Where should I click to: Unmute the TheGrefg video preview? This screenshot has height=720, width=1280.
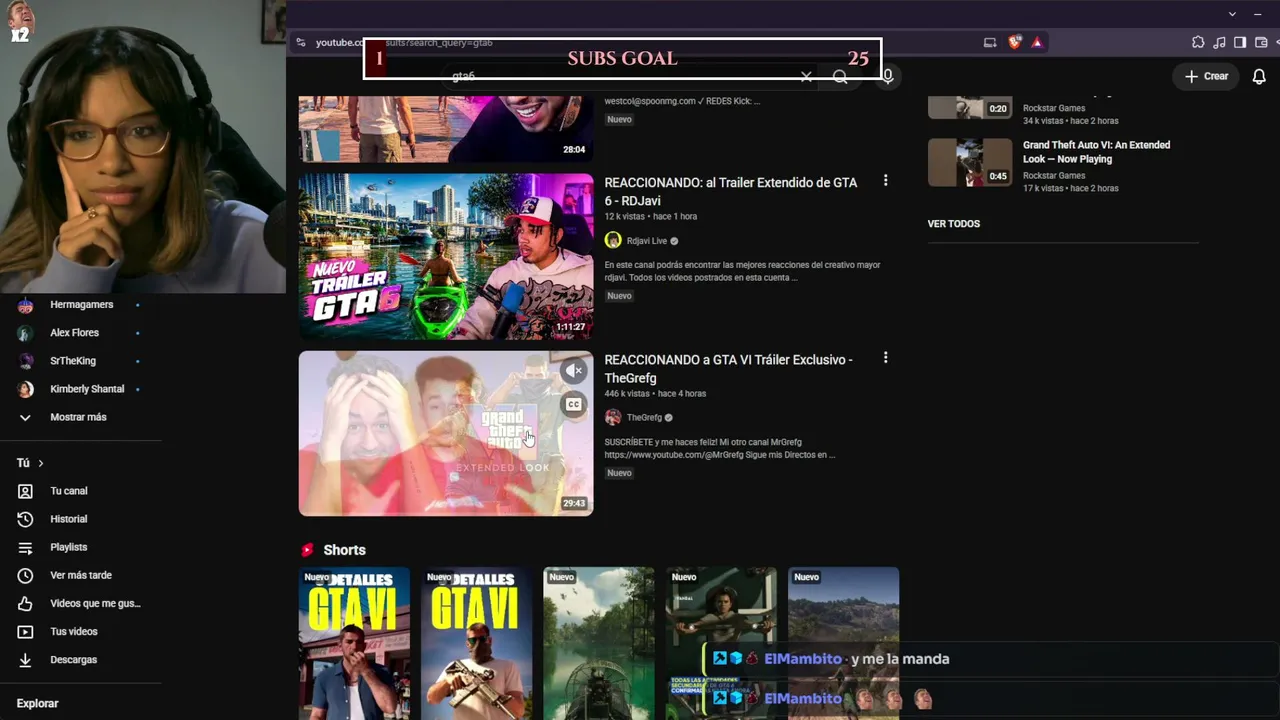[x=573, y=371]
